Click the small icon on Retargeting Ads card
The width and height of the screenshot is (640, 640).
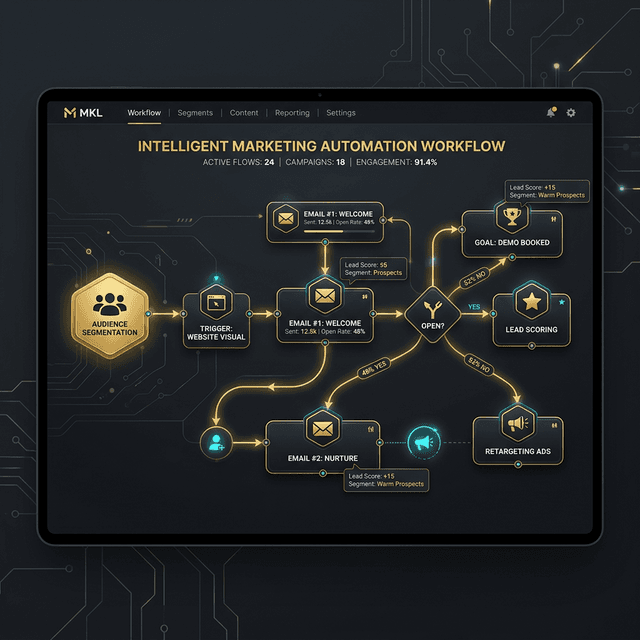(x=554, y=426)
